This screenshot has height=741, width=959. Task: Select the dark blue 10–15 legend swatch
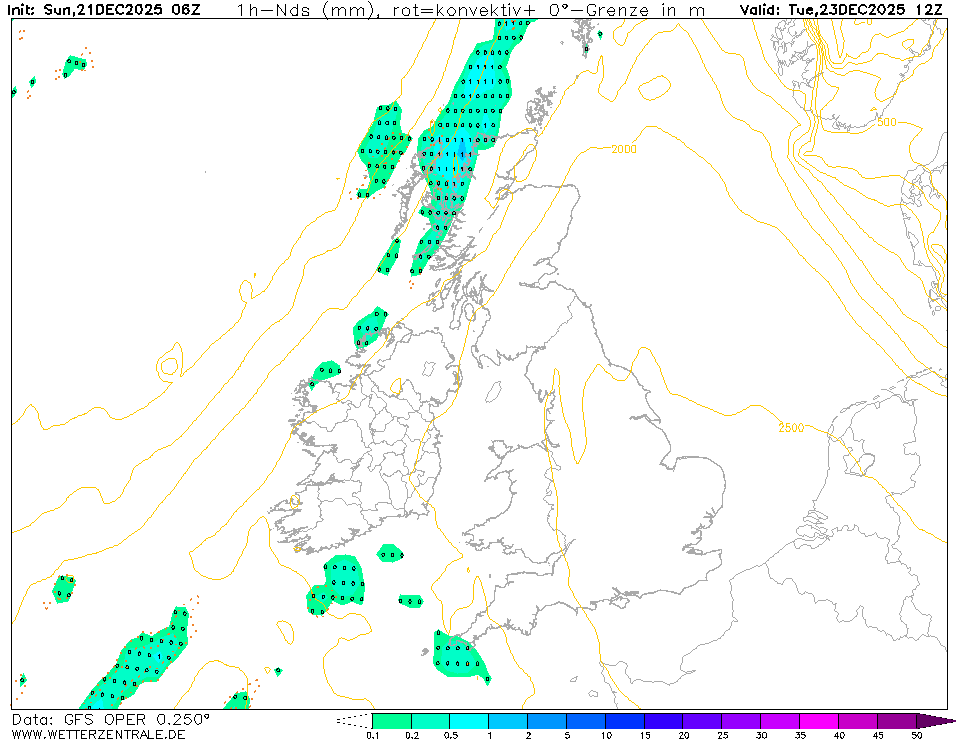(x=625, y=720)
